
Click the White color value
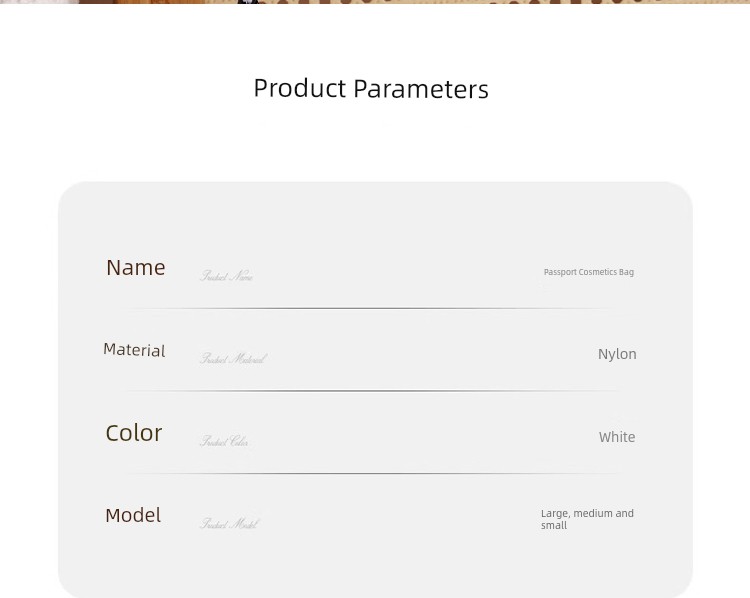(617, 437)
